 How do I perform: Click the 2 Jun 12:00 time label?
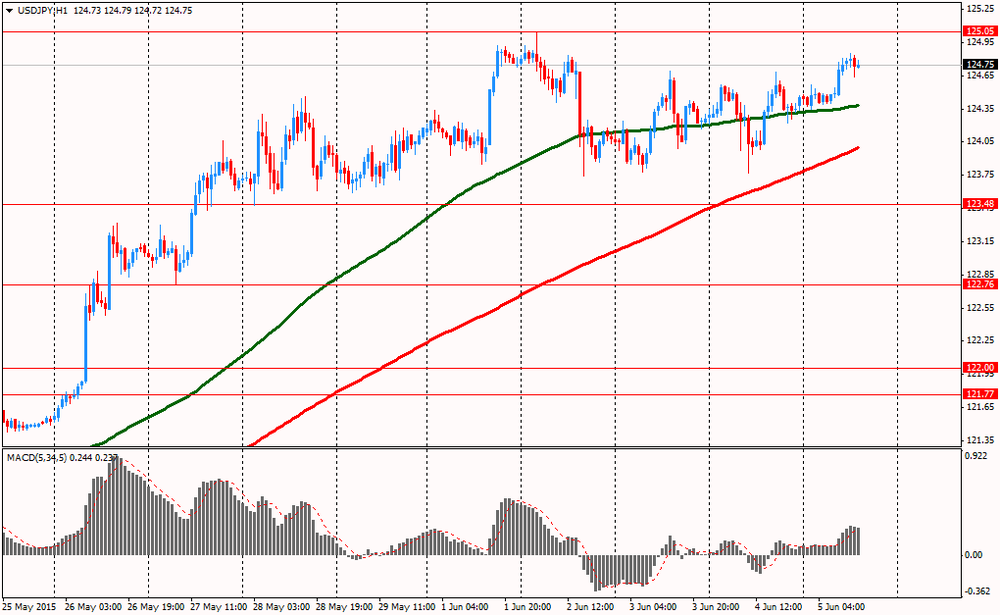point(591,606)
